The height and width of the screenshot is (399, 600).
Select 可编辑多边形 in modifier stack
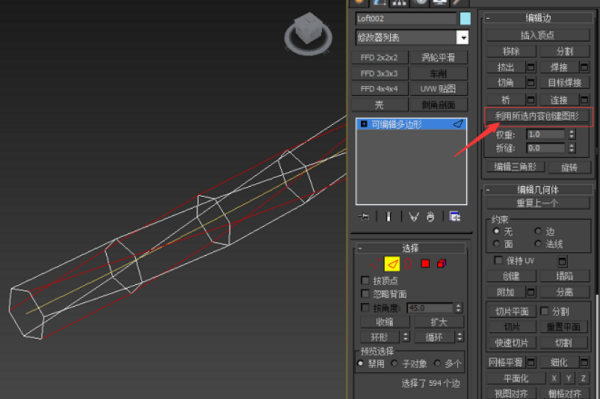(411, 124)
